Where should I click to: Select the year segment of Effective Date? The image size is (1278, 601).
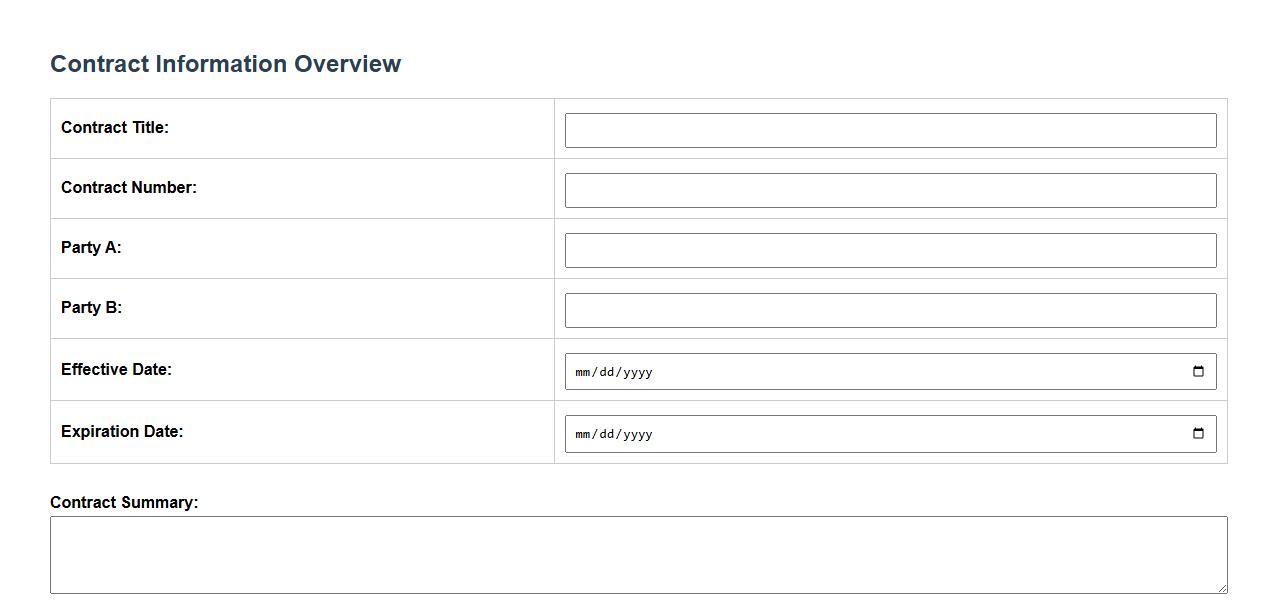point(638,372)
